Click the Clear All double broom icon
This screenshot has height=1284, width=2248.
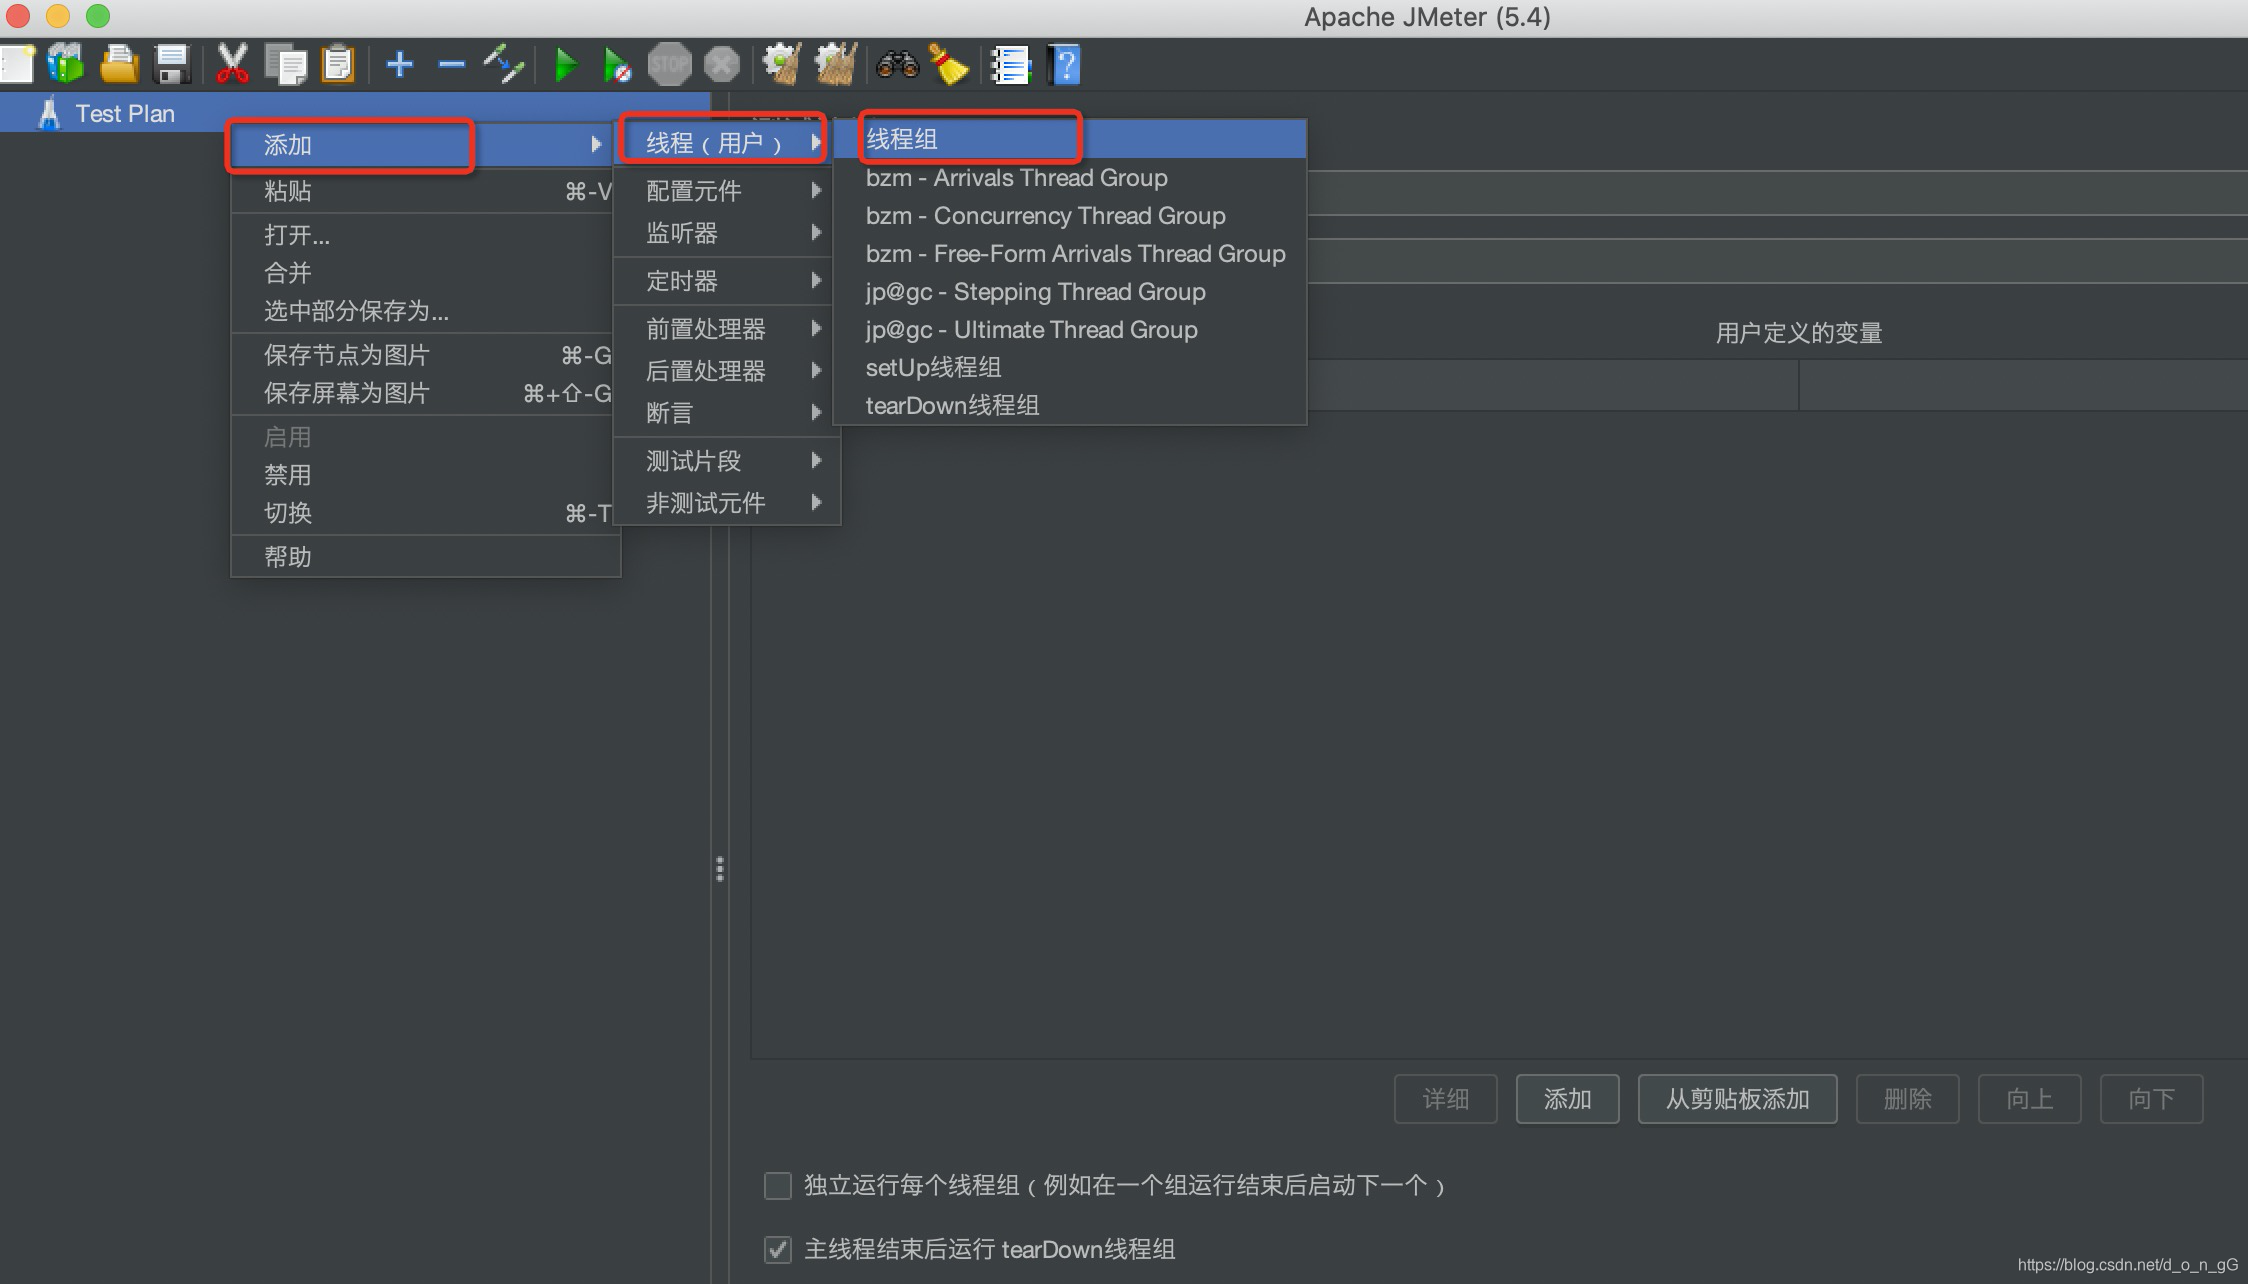[x=835, y=65]
